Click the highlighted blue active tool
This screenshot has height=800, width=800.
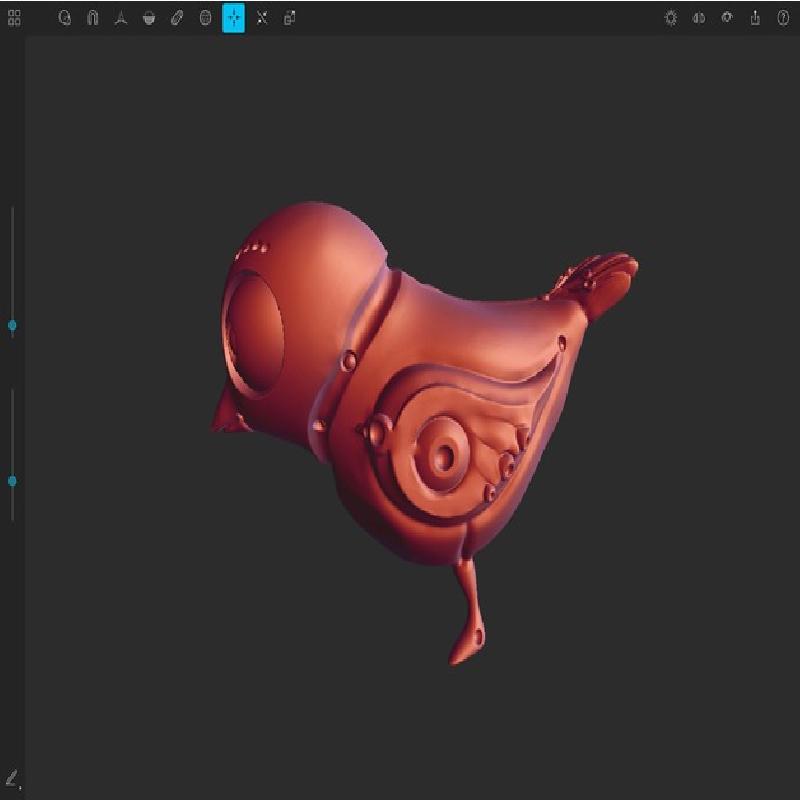(x=233, y=18)
